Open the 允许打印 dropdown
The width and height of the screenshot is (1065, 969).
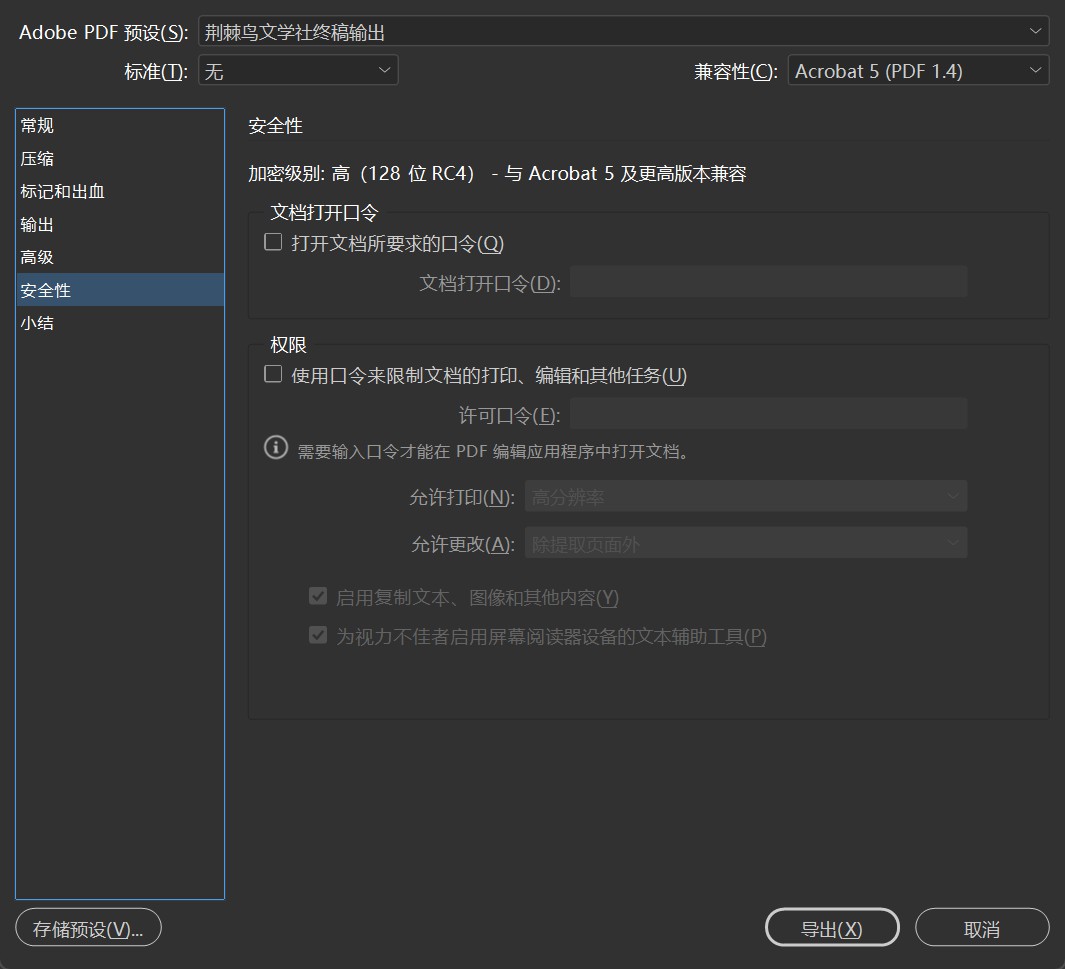[x=745, y=497]
